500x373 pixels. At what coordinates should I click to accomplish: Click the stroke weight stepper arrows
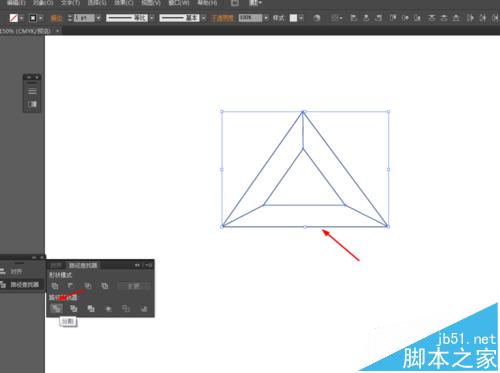[x=70, y=18]
